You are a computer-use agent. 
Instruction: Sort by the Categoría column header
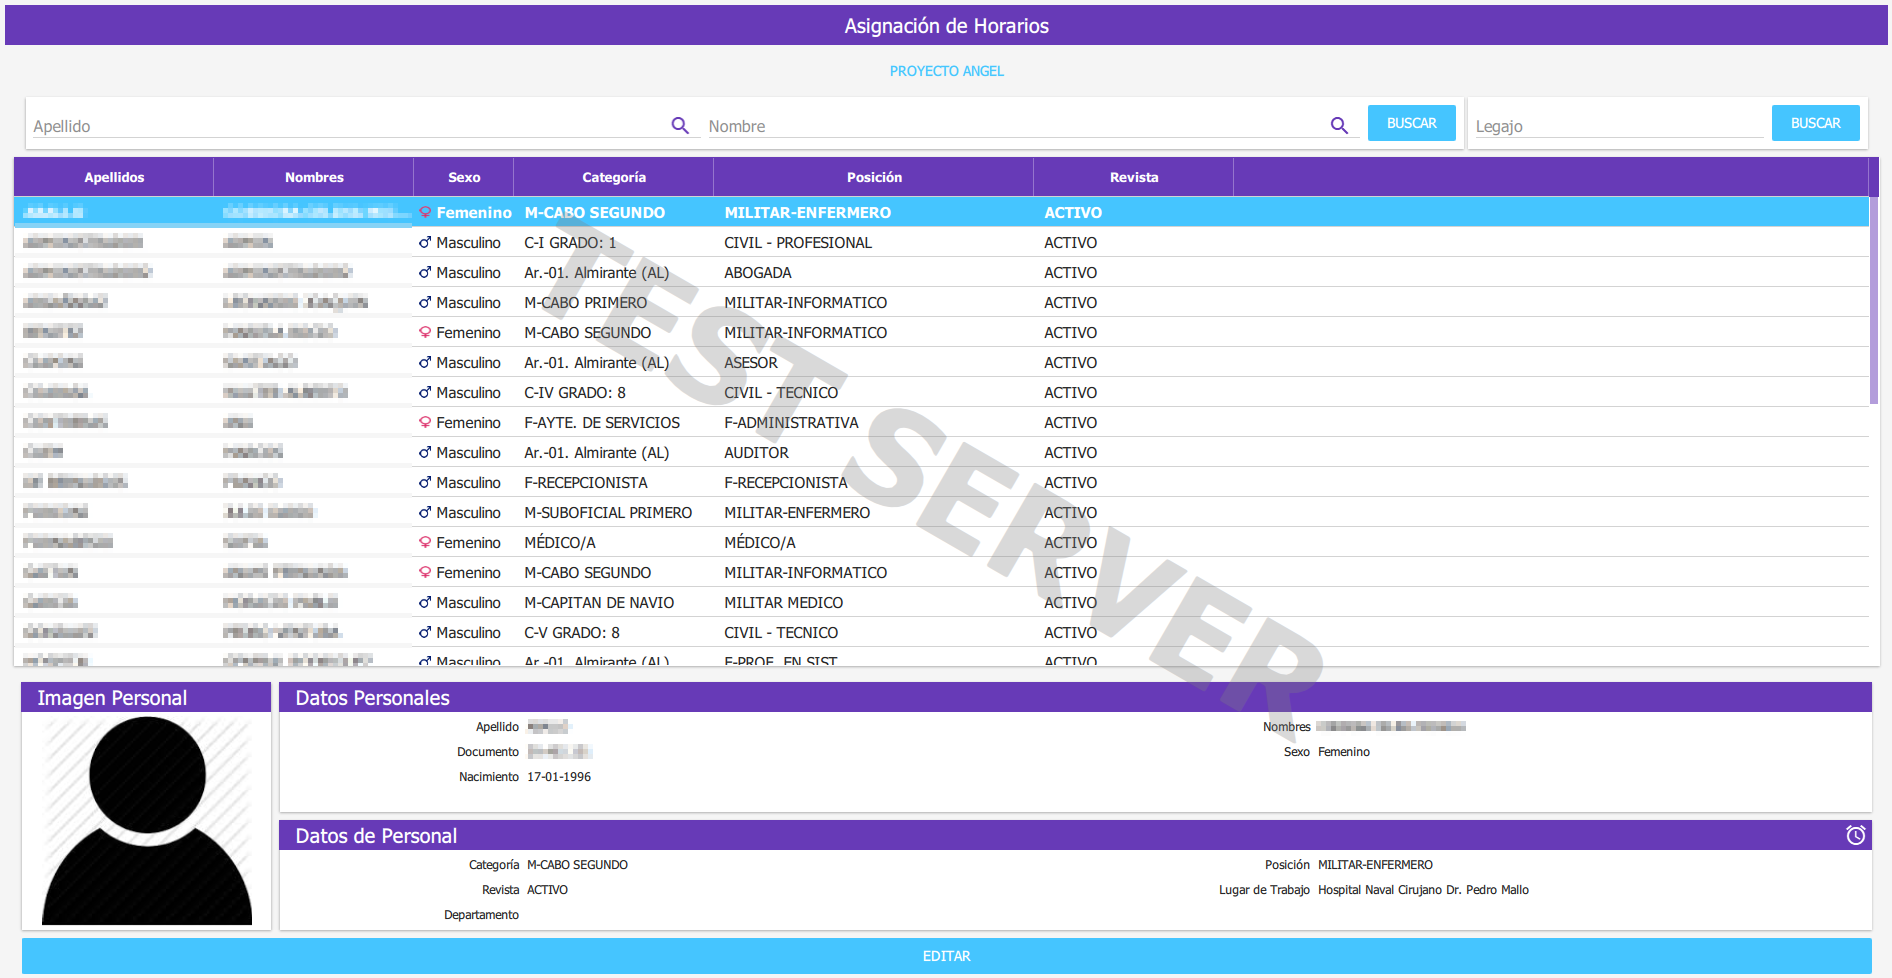coord(613,177)
